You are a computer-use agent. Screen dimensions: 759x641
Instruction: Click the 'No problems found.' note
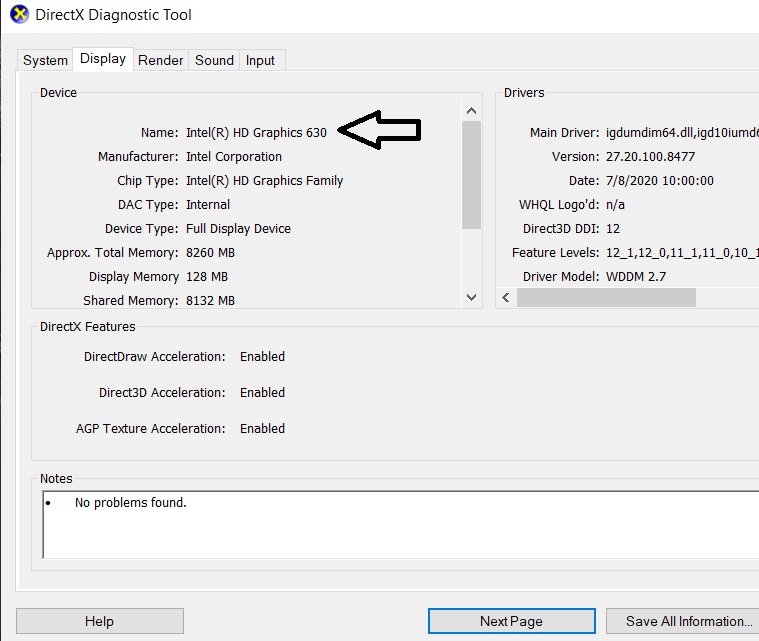click(131, 503)
